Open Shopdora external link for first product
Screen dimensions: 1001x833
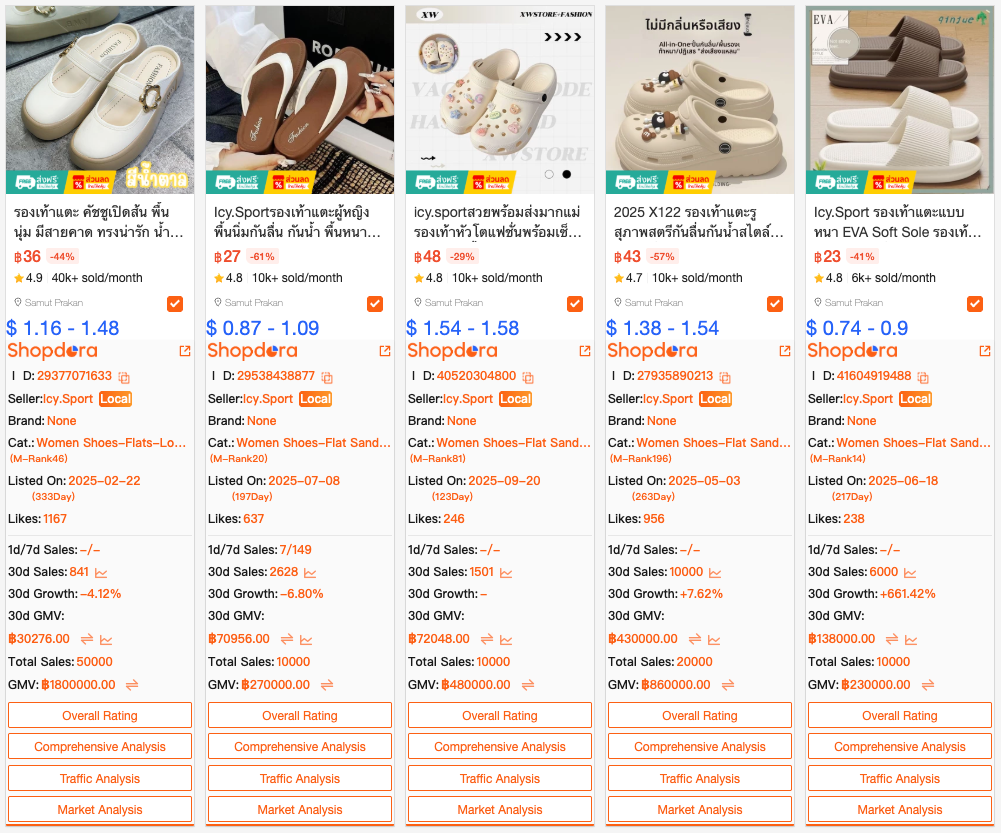click(185, 351)
